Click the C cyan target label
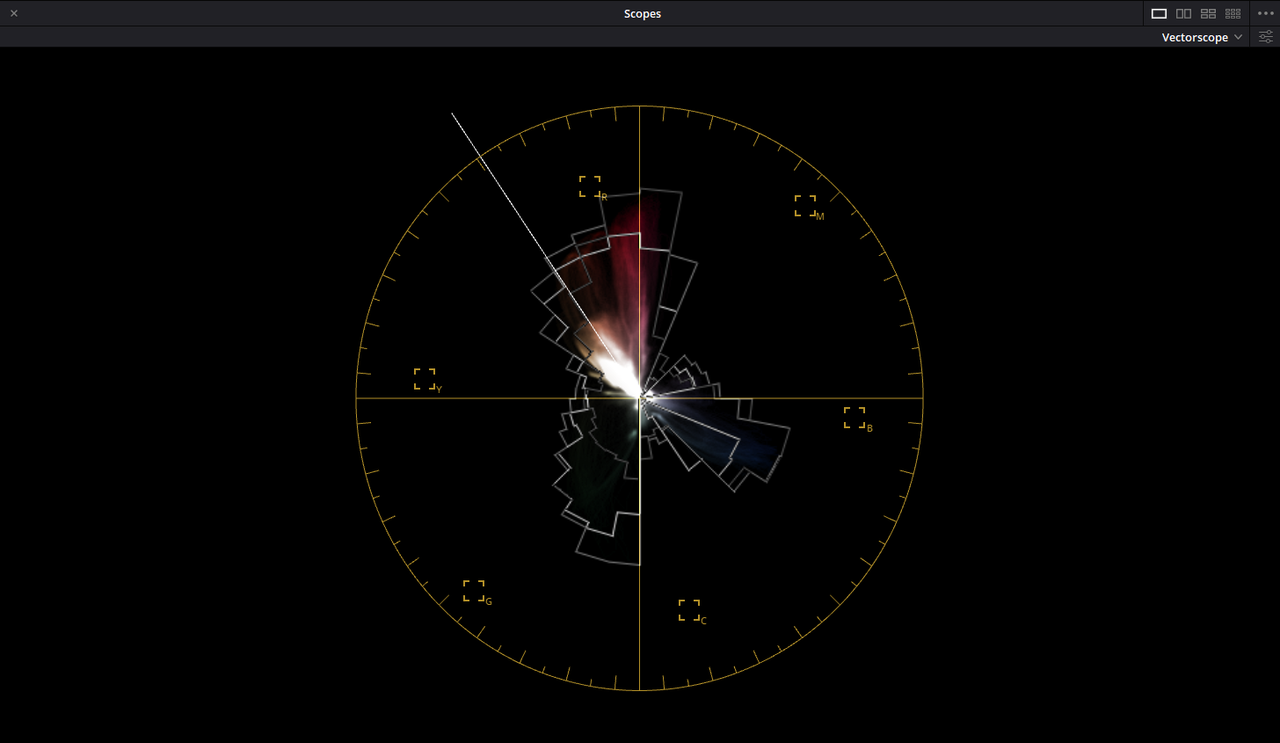 click(704, 621)
